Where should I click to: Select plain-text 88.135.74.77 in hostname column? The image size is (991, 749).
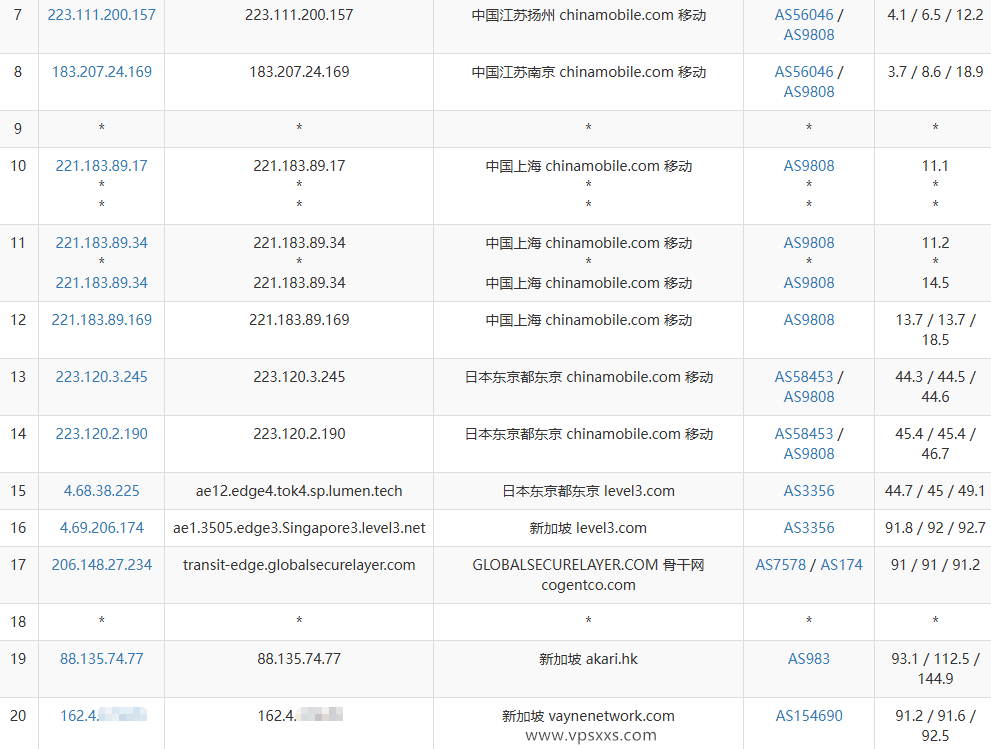[x=299, y=659]
